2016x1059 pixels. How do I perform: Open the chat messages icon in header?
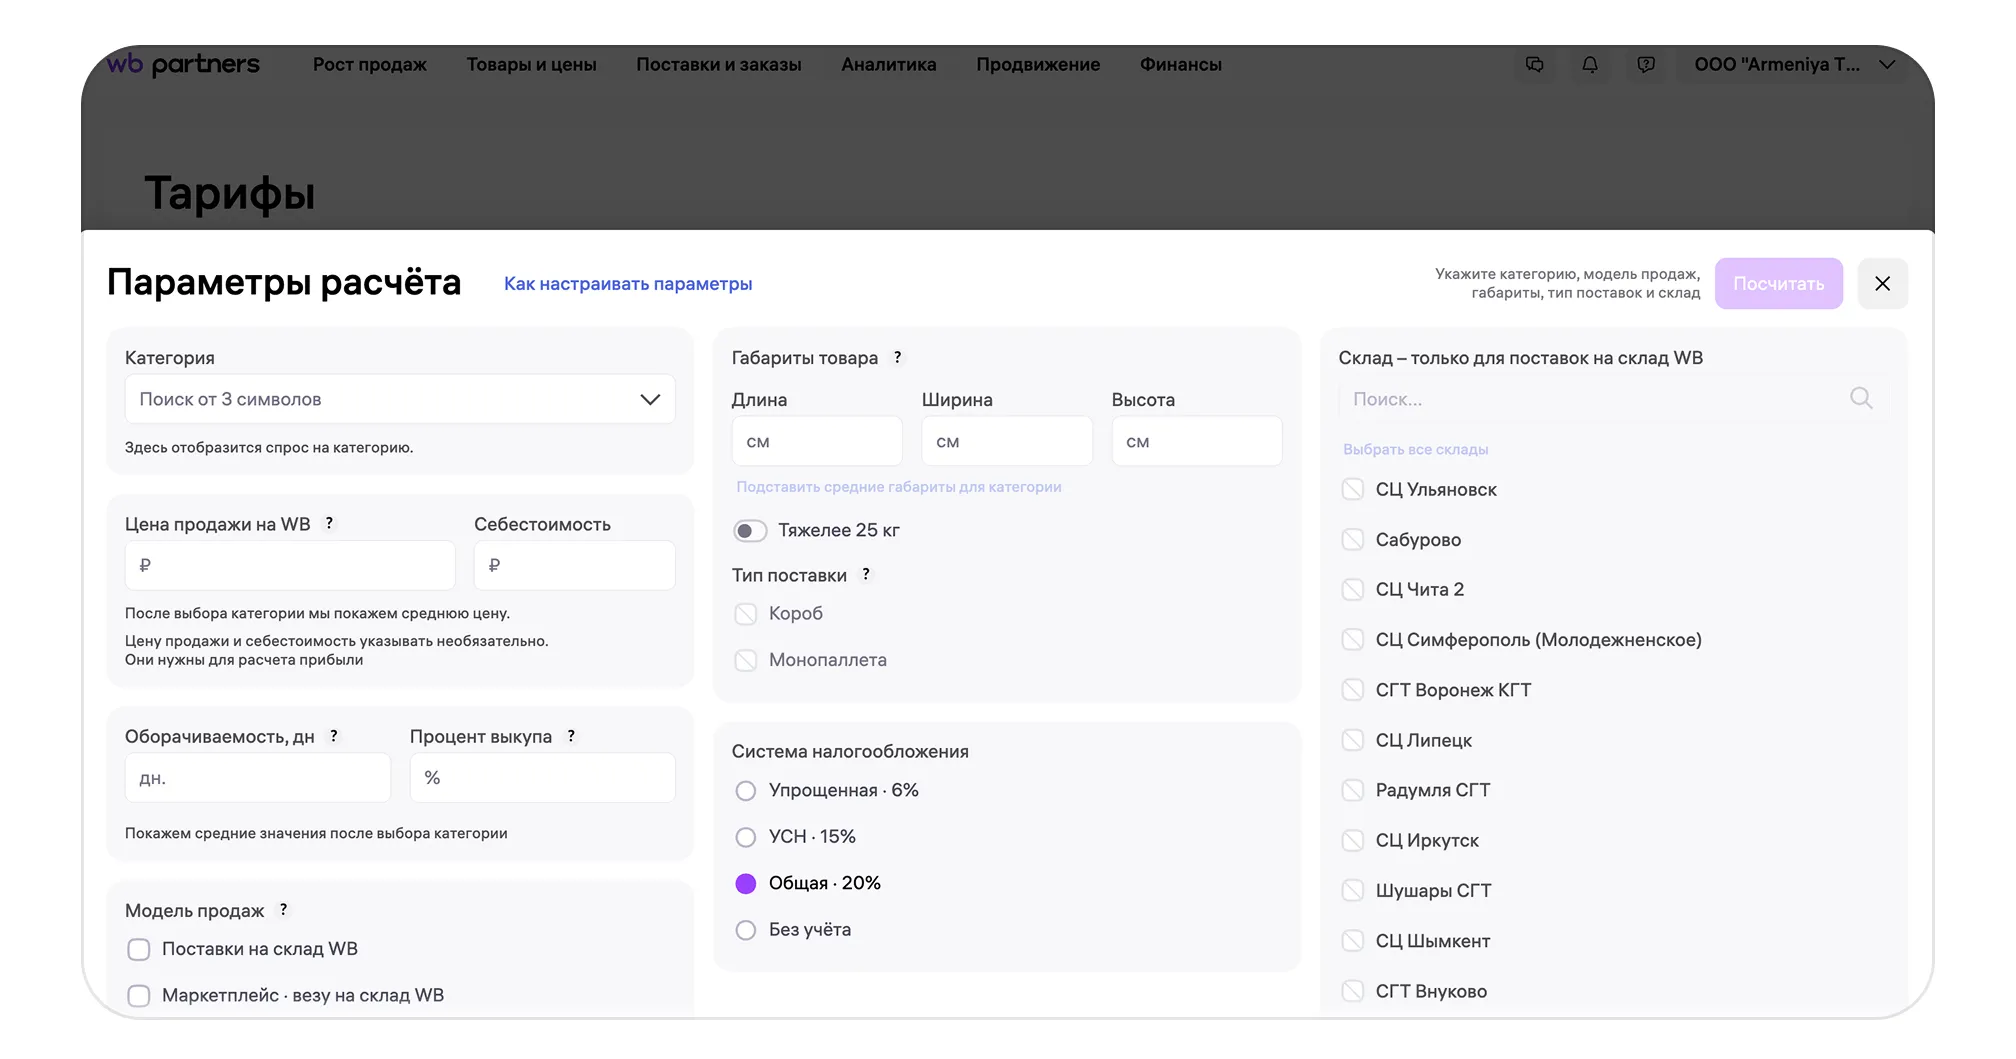click(1534, 65)
